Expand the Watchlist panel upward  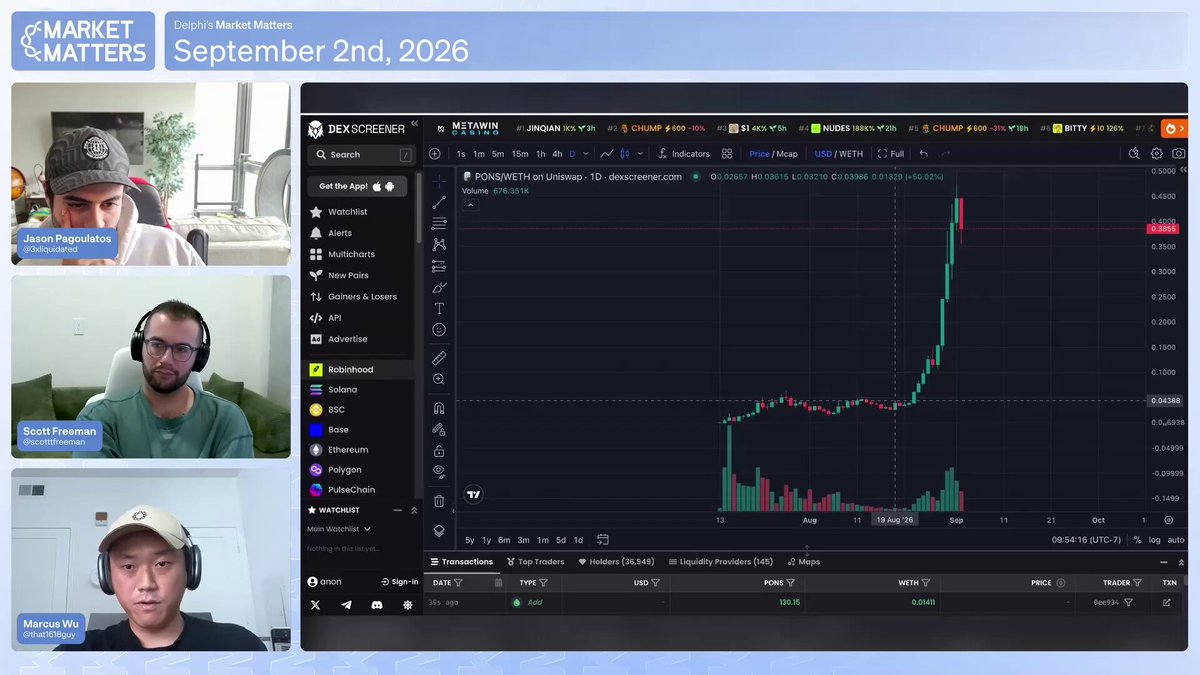point(413,510)
